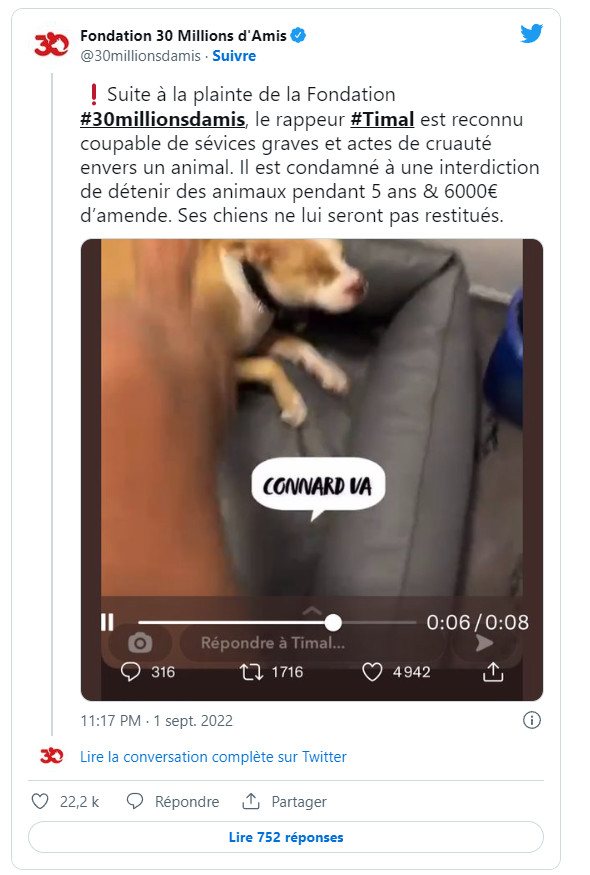Screen dimensions: 590x875
Task: Open the Twitter bird home icon
Action: 532,32
